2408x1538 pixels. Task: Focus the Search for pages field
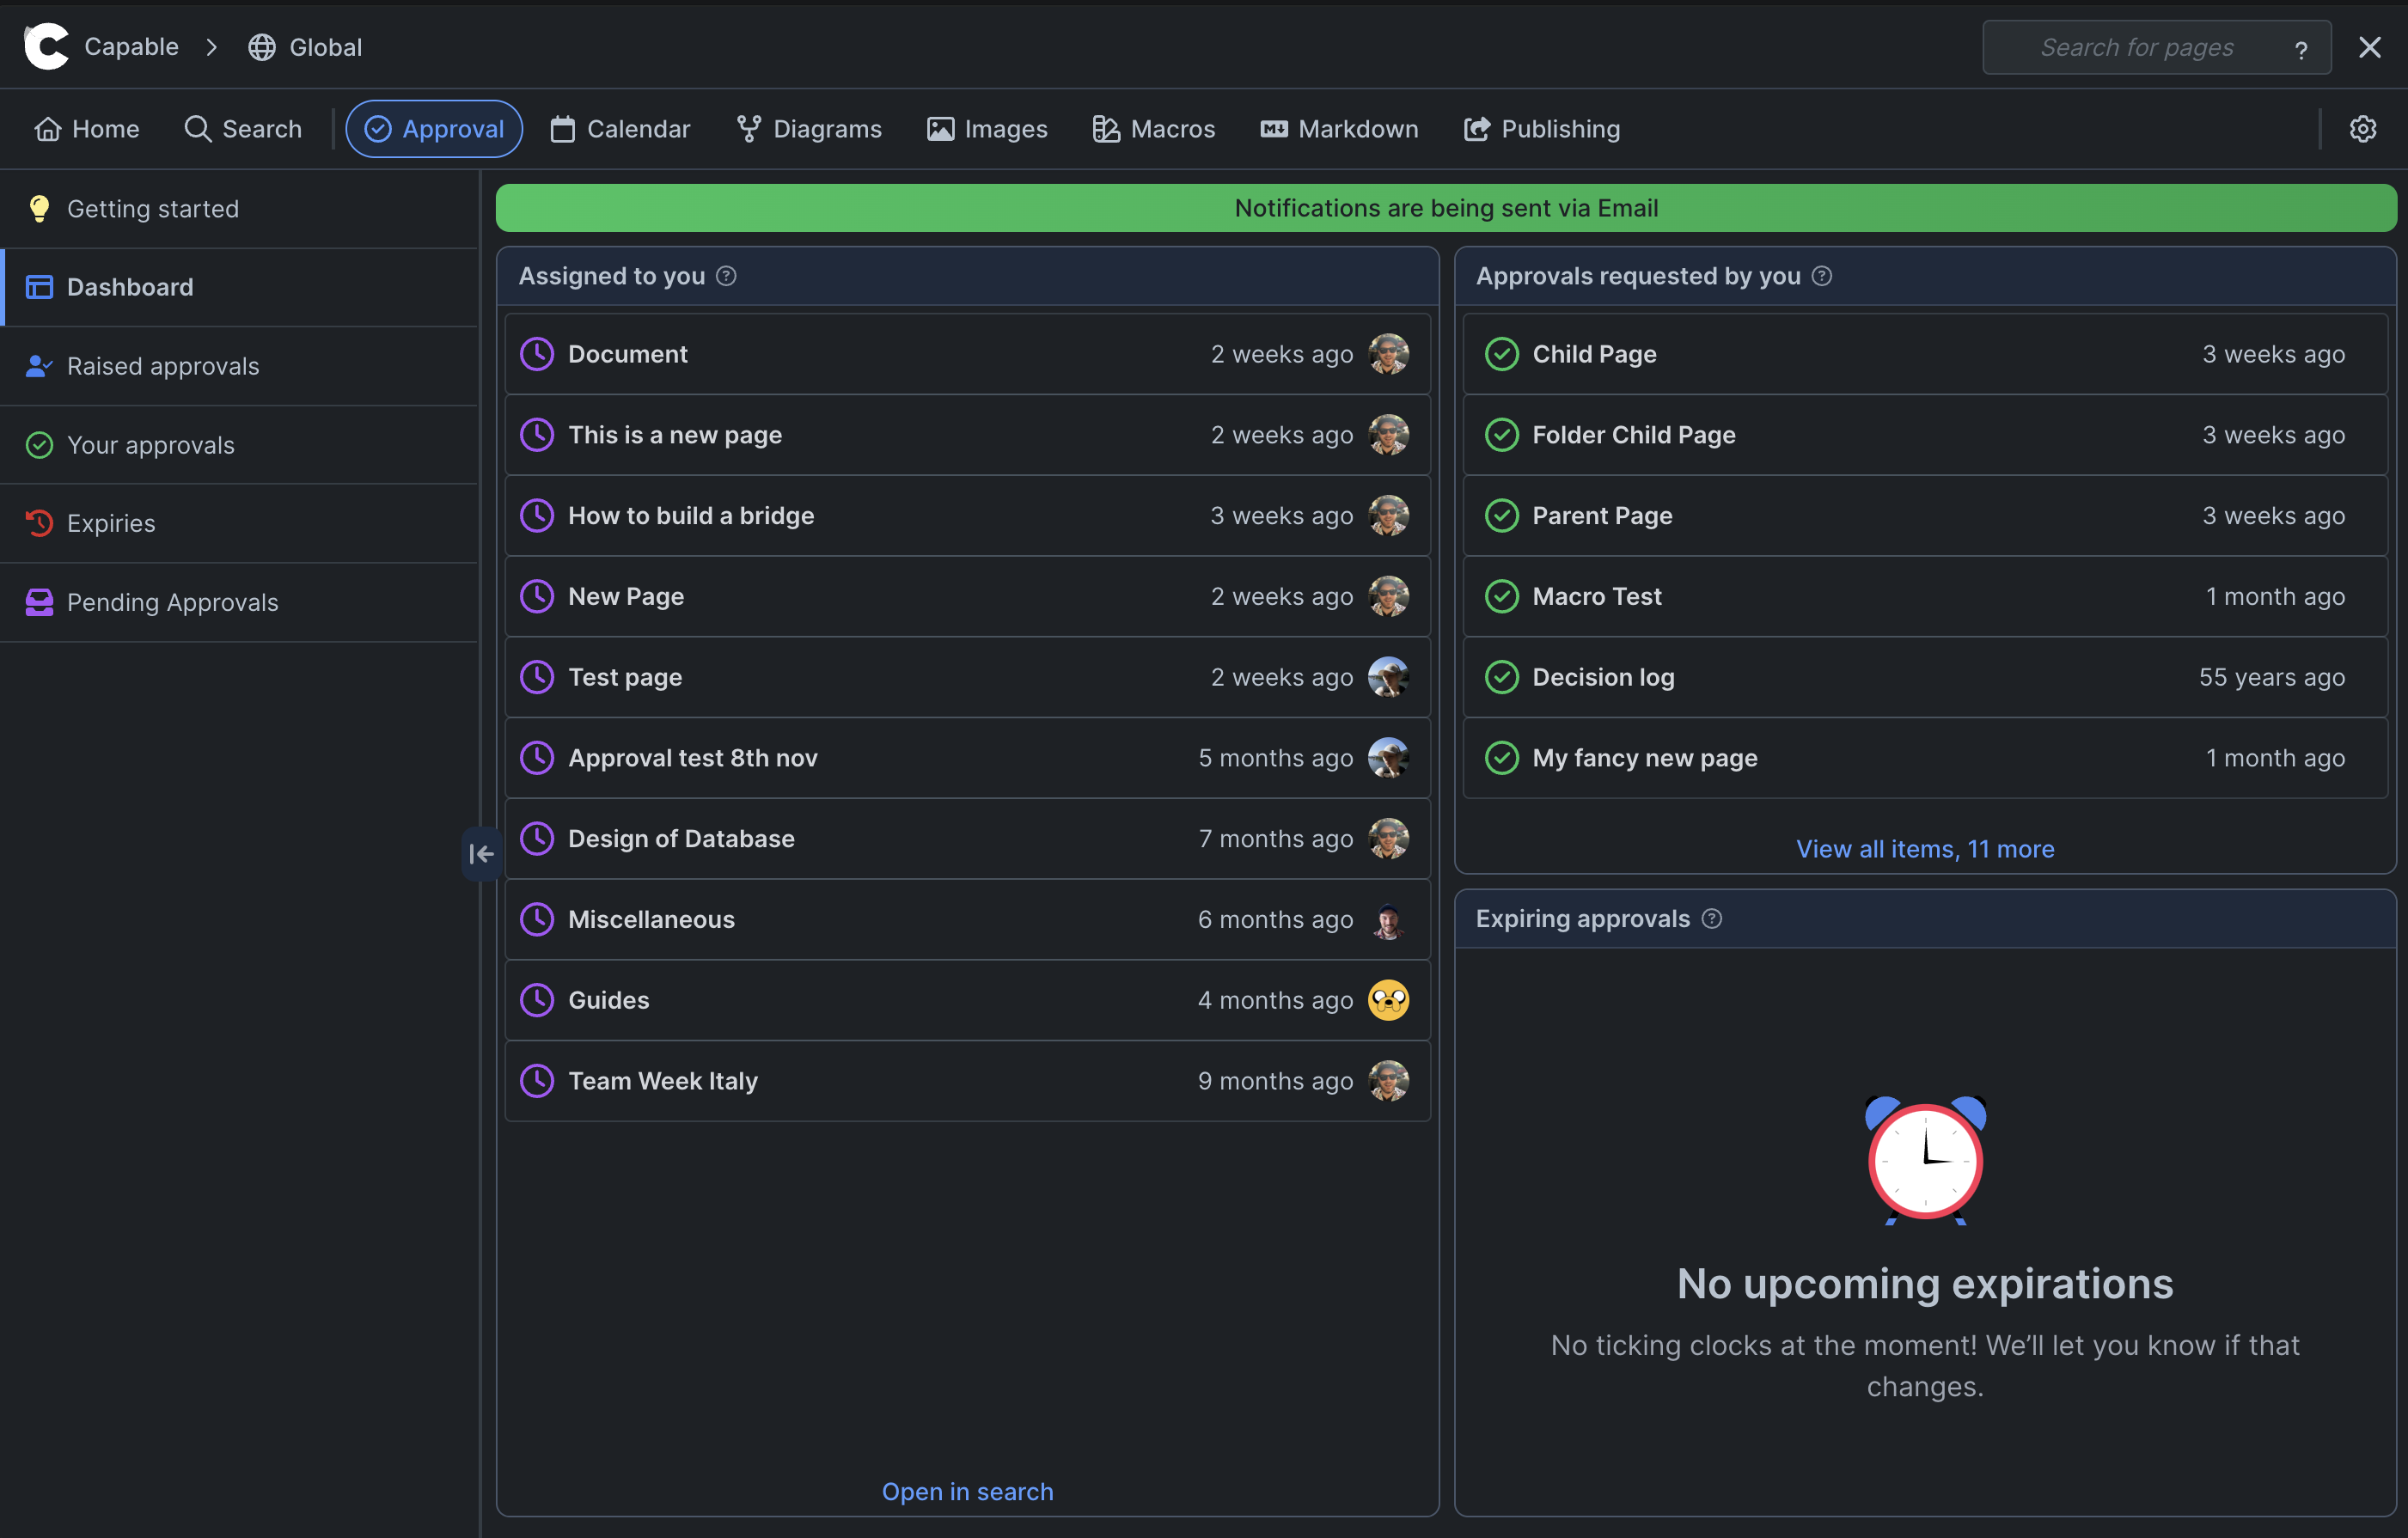(x=2136, y=47)
